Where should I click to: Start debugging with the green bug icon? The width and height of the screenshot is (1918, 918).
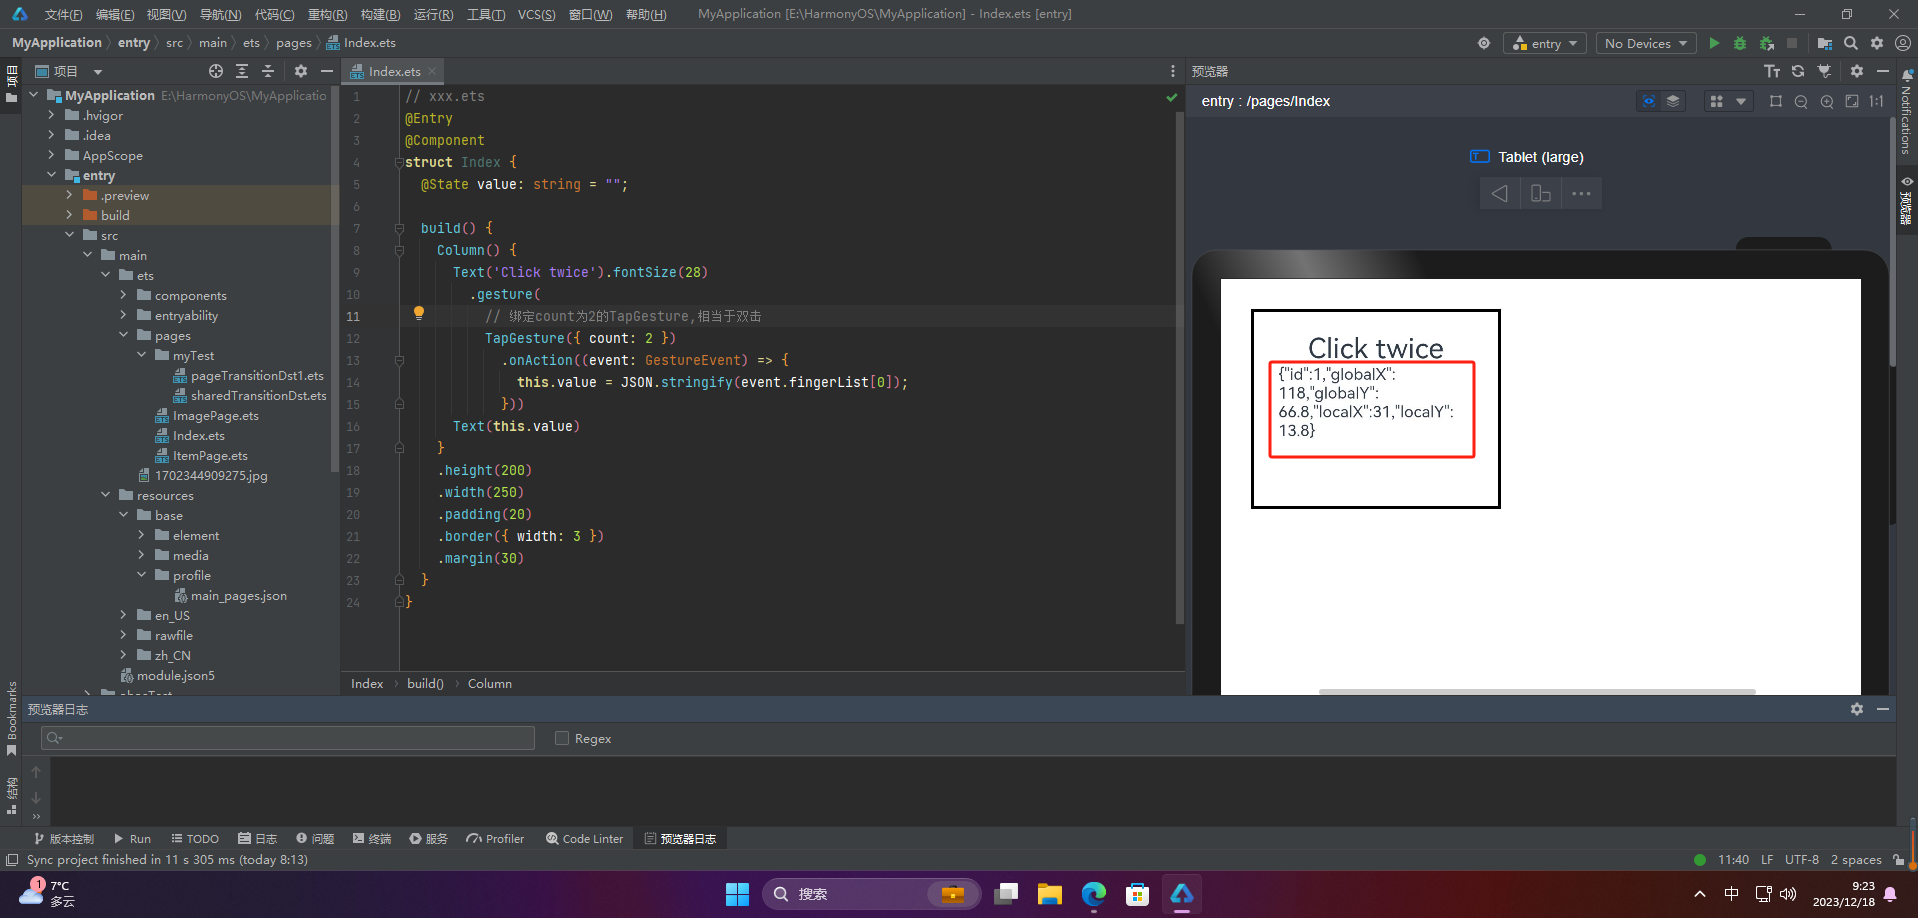[x=1740, y=43]
